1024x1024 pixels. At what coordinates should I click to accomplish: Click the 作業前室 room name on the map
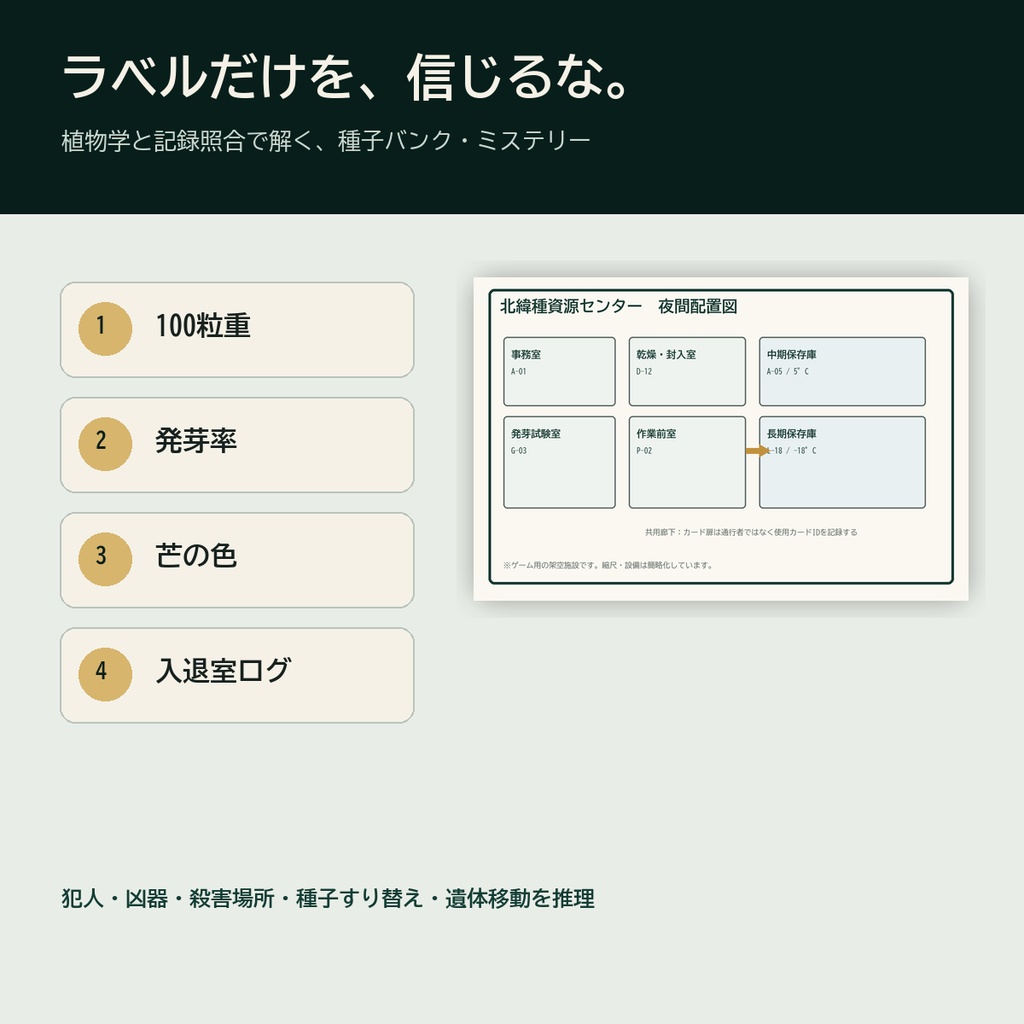(x=656, y=434)
